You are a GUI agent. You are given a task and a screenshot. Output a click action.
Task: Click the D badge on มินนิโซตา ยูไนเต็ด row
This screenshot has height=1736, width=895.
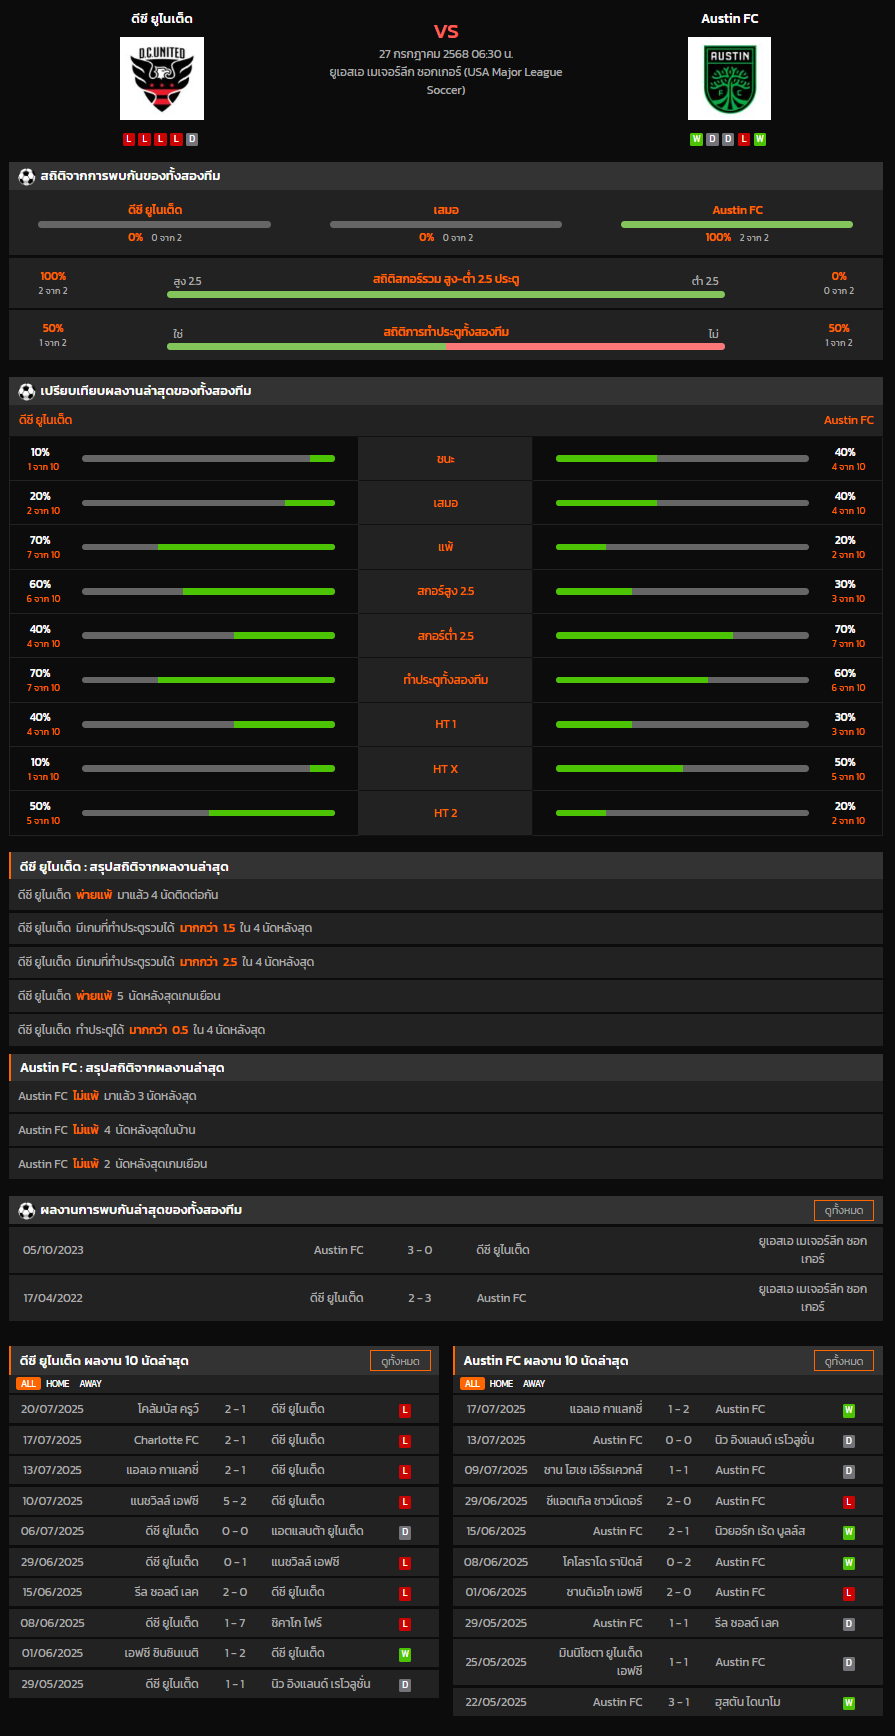tap(849, 1663)
